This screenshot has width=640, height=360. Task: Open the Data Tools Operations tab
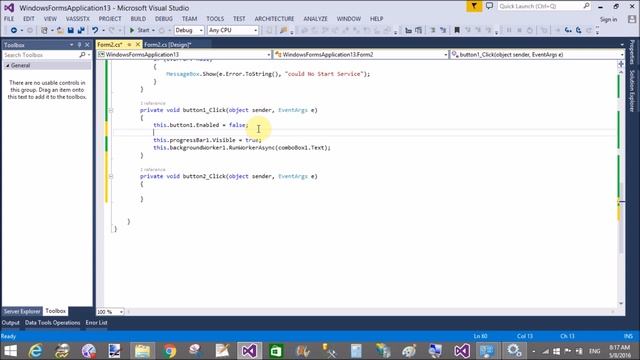[x=53, y=323]
